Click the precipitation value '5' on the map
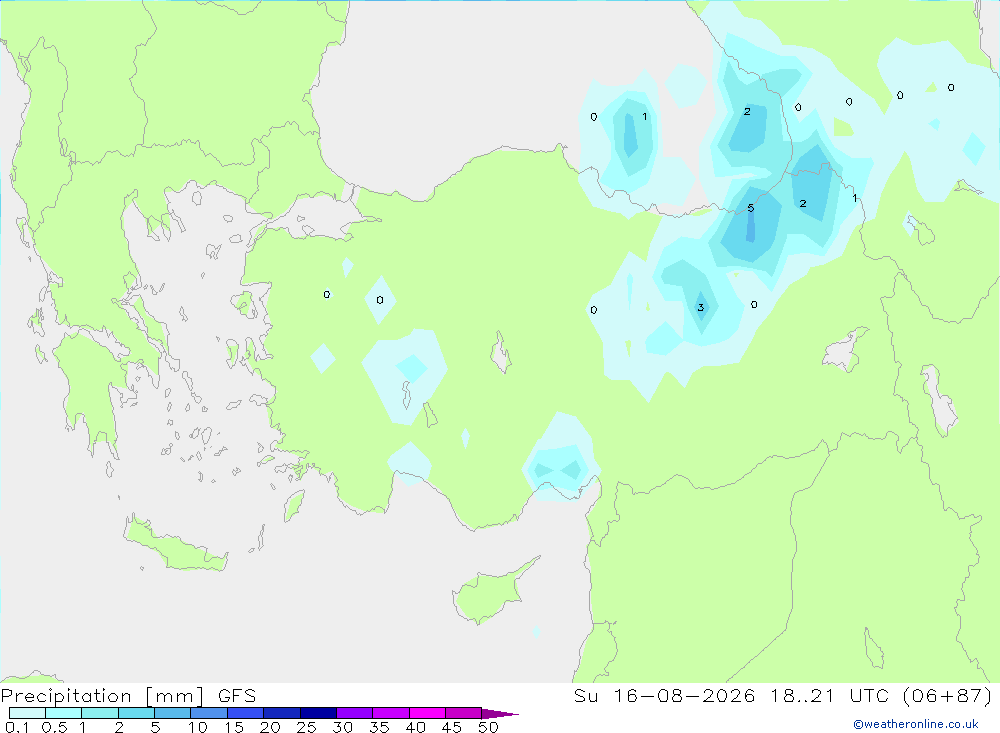This screenshot has height=733, width=1000. (751, 208)
